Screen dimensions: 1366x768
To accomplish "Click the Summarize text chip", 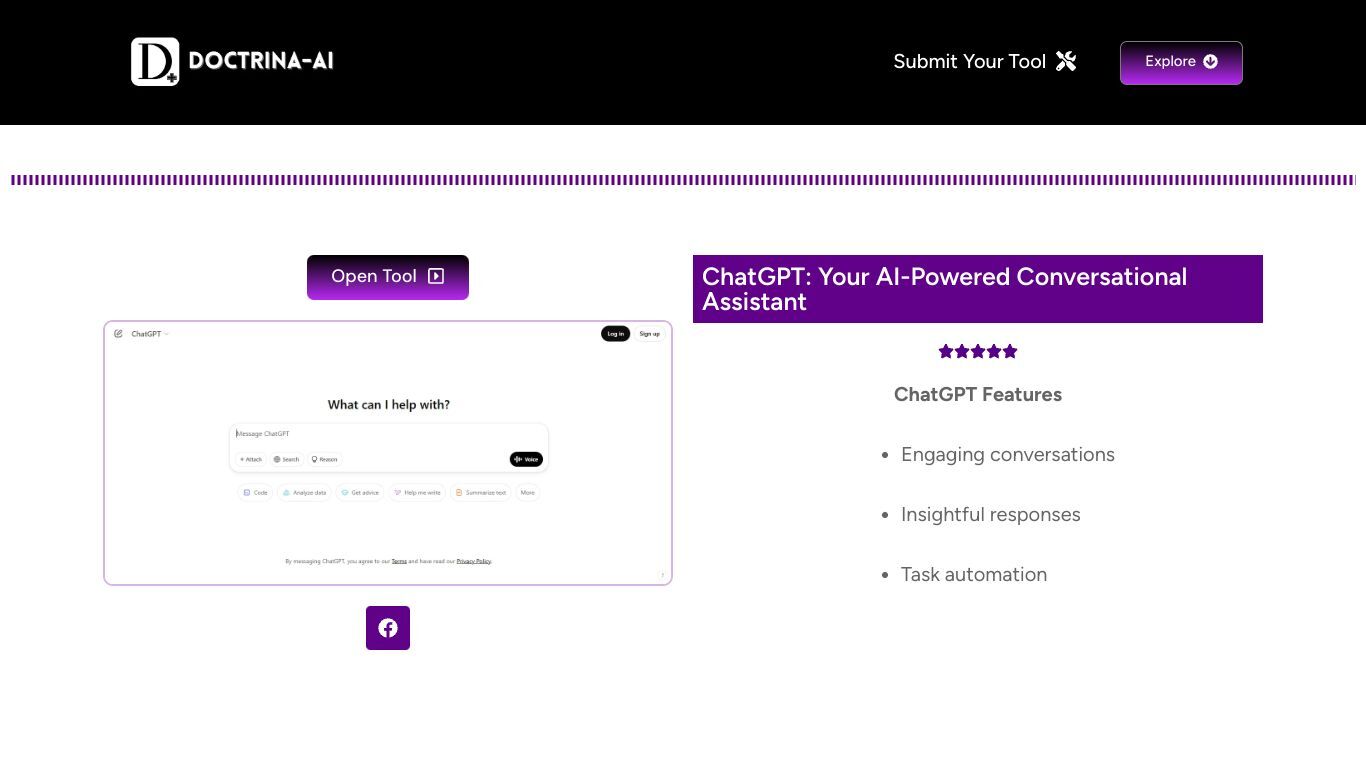I will click(481, 493).
